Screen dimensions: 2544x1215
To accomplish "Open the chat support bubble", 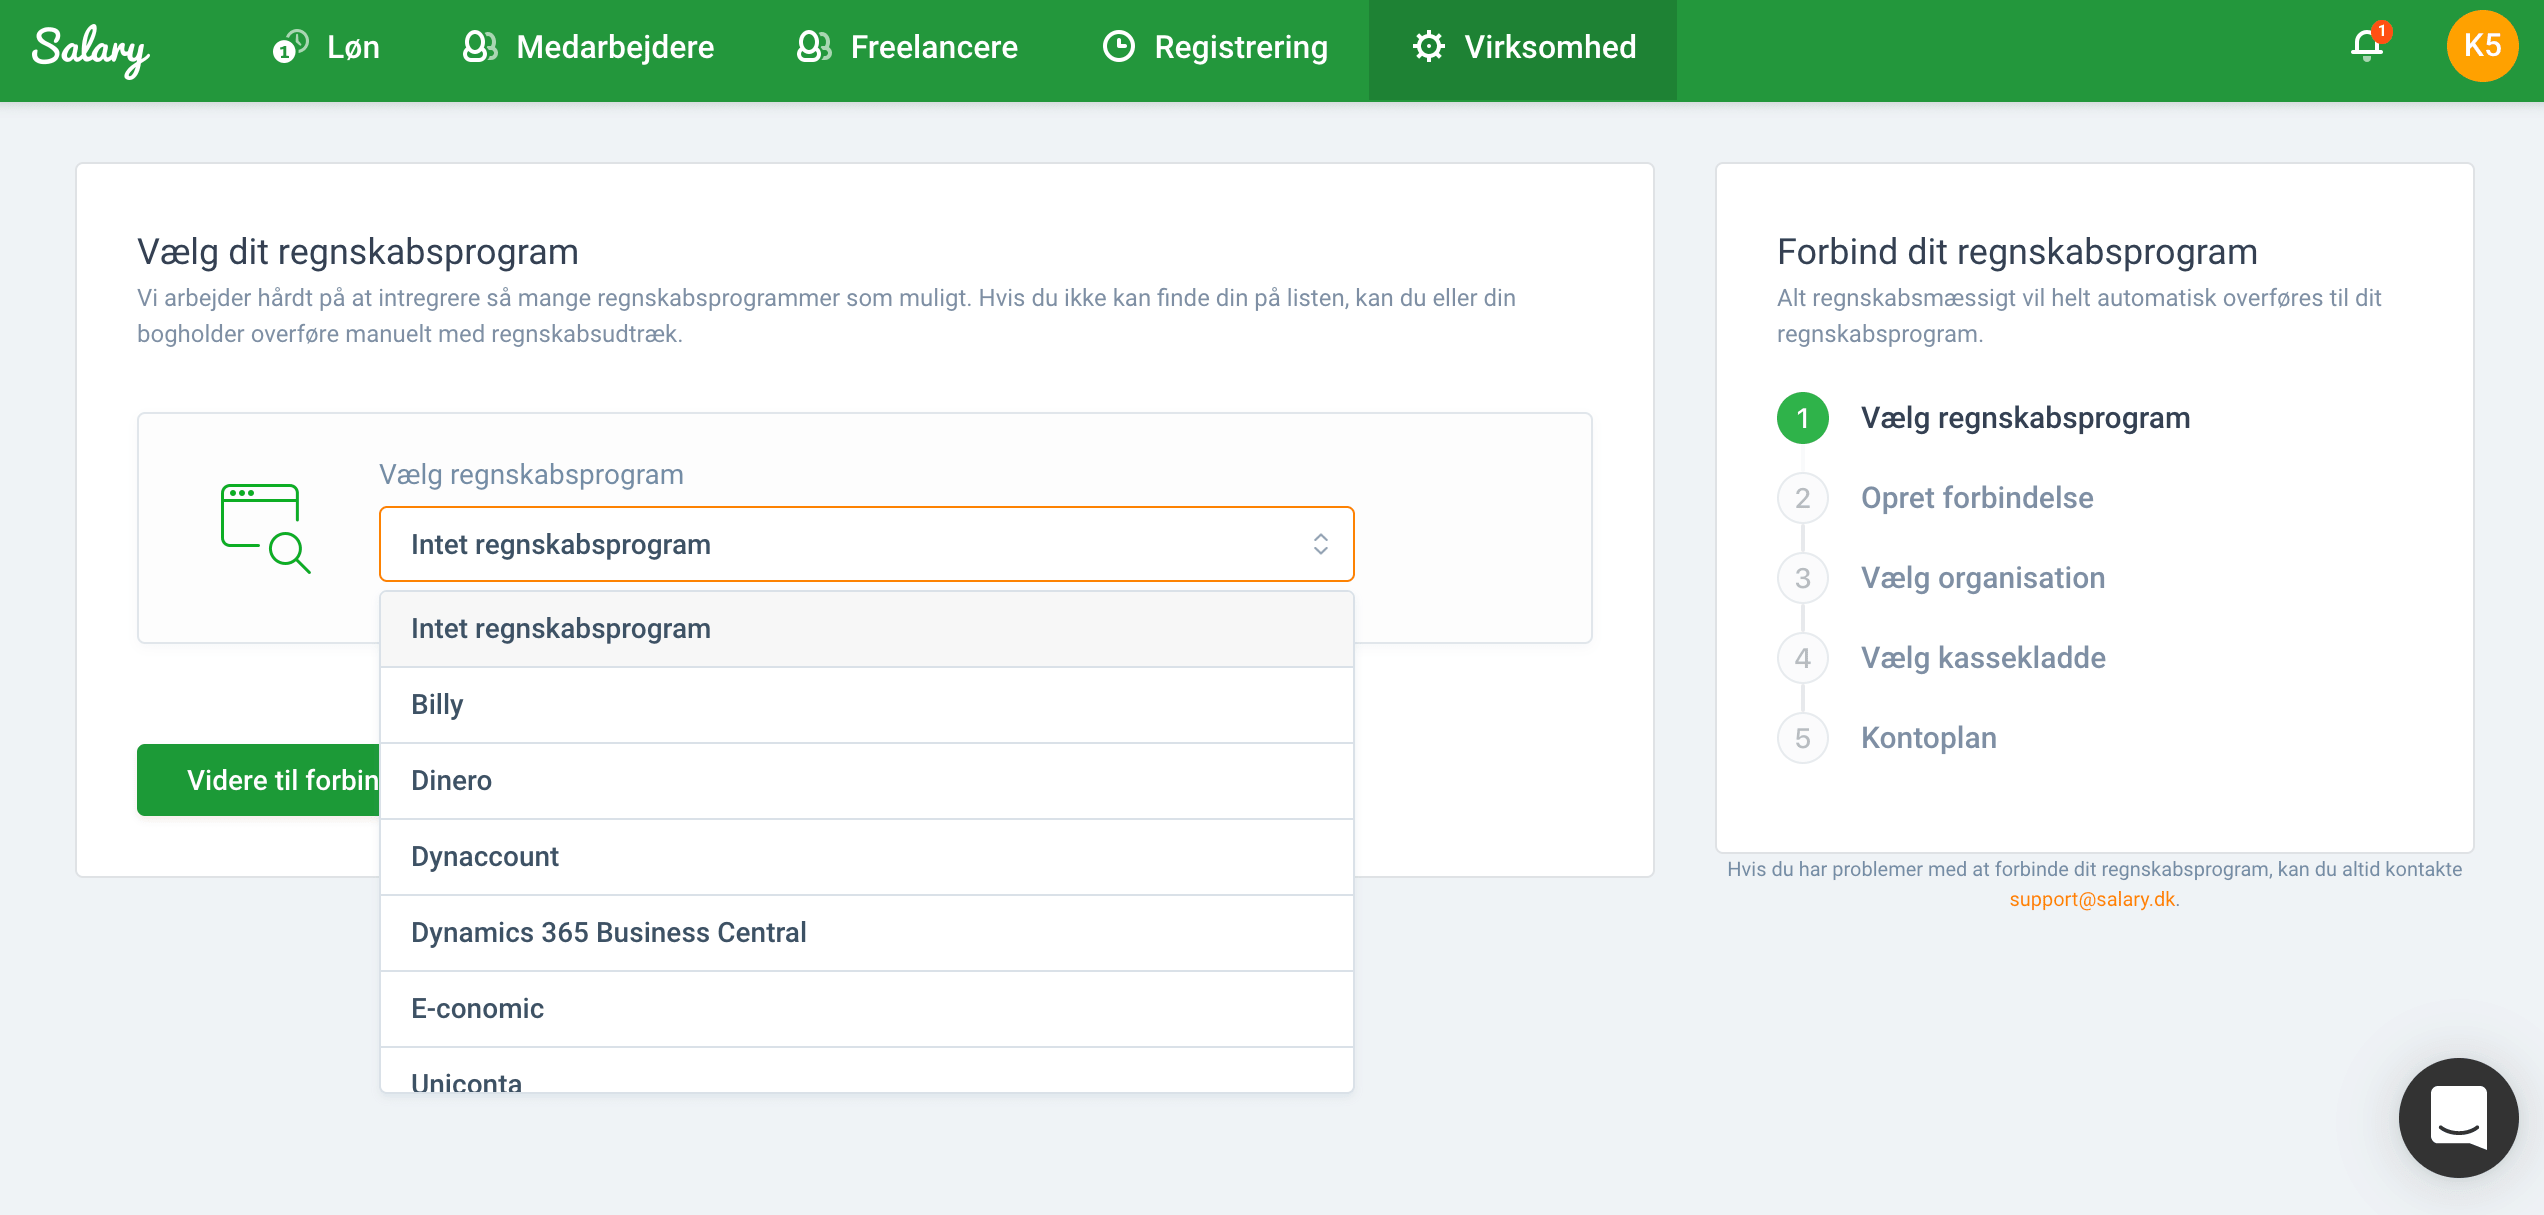I will point(2458,1117).
